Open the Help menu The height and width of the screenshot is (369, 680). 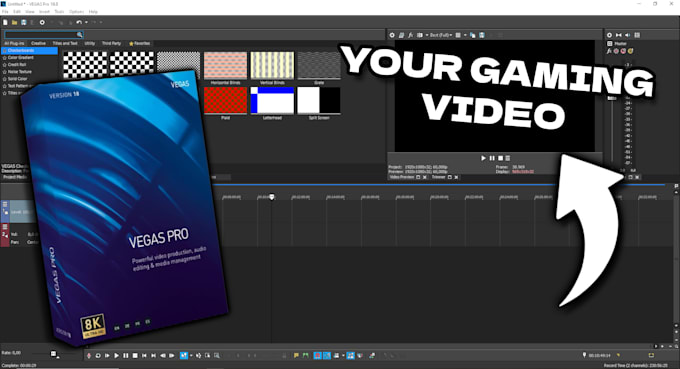tap(93, 12)
